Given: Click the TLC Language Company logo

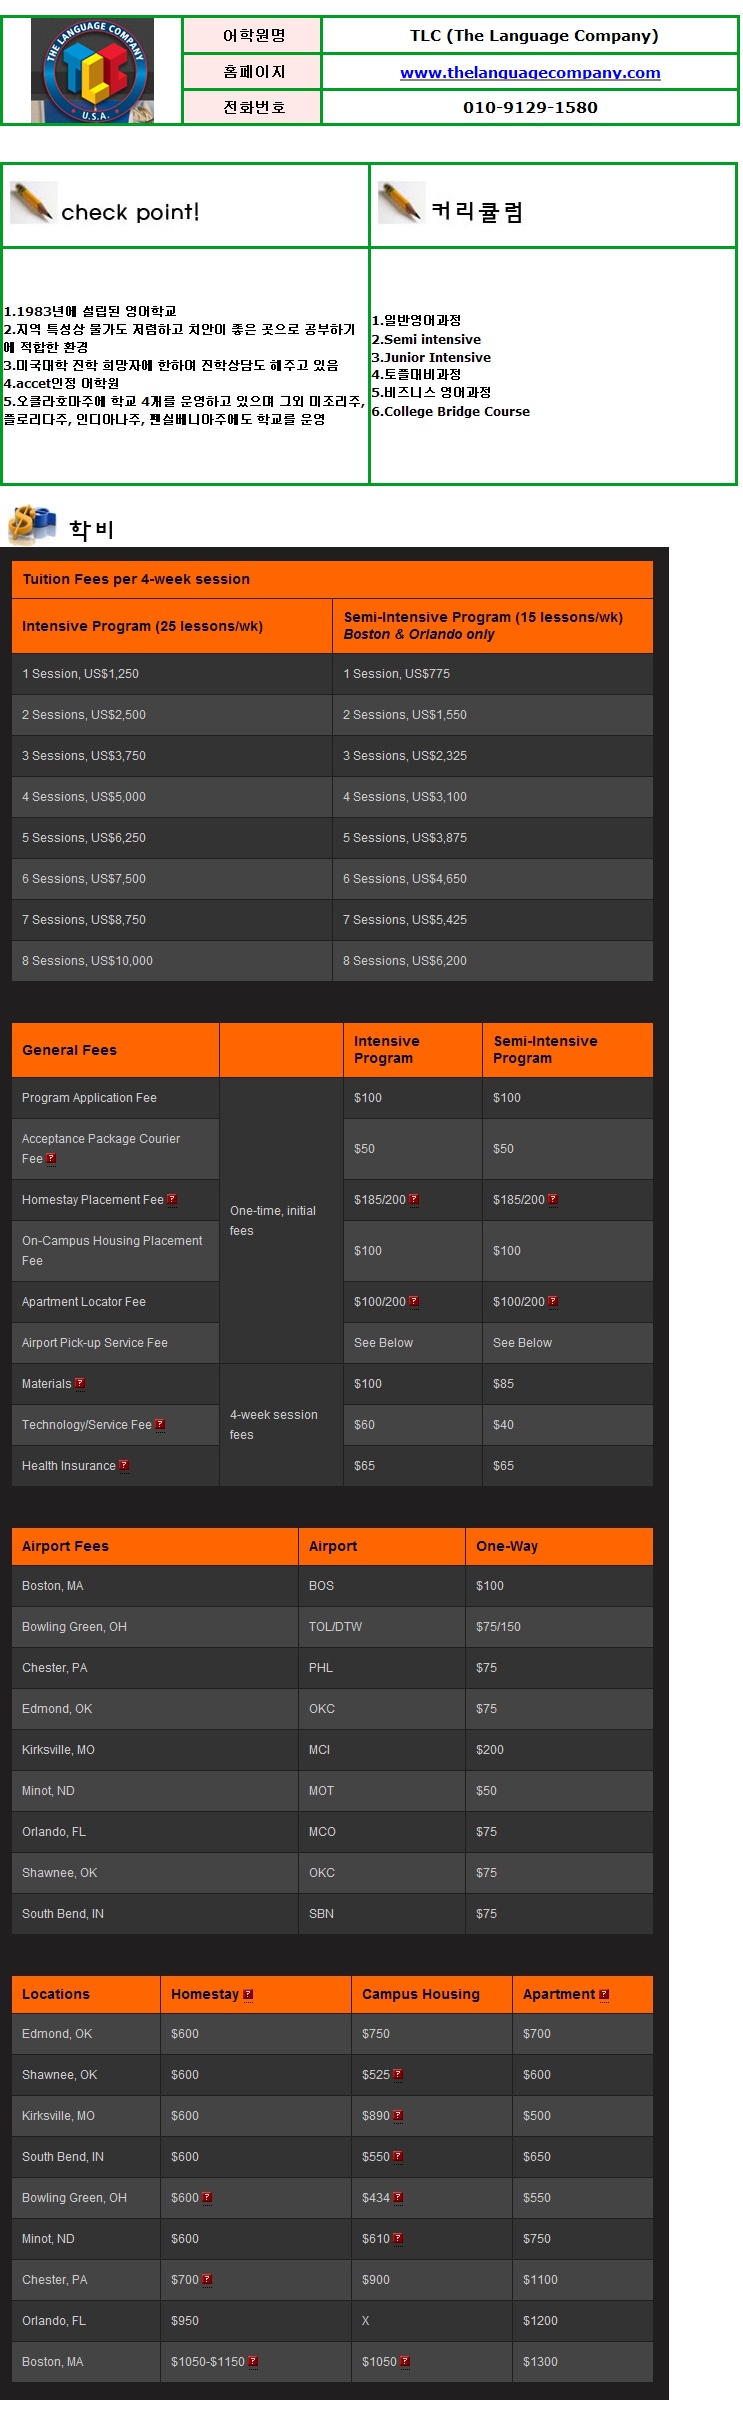Looking at the screenshot, I should (x=92, y=70).
